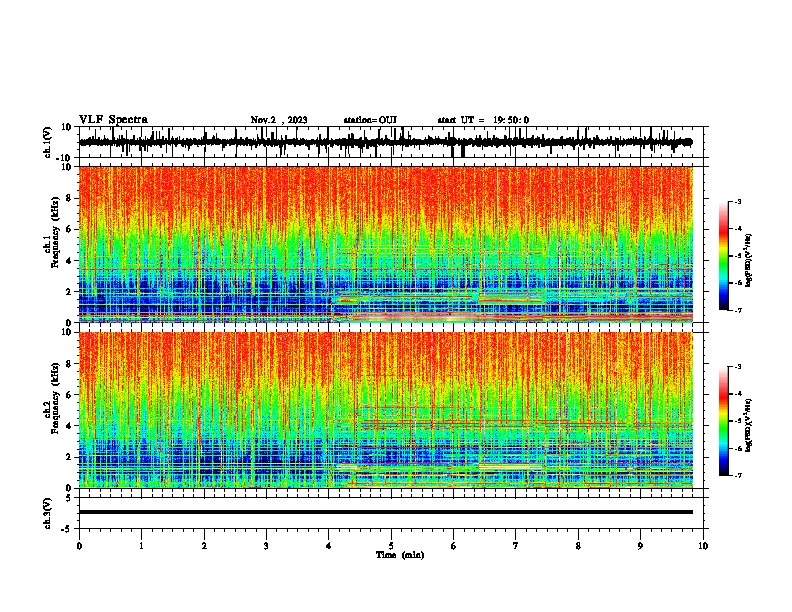Click the "-3" label on ch.2 color scale
The width and height of the screenshot is (792, 612).
737,367
